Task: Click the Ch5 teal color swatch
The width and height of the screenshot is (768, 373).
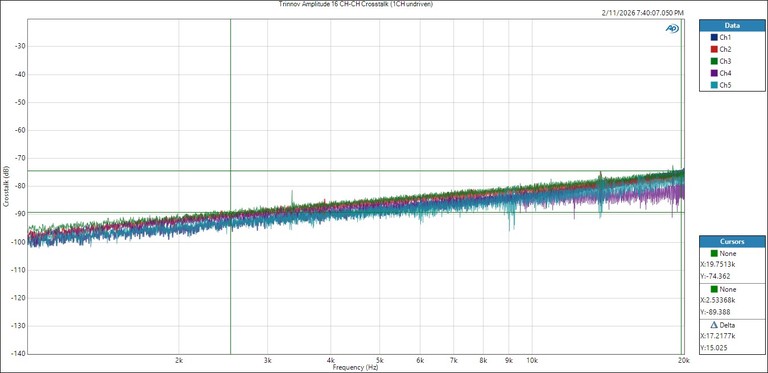Action: click(x=714, y=85)
